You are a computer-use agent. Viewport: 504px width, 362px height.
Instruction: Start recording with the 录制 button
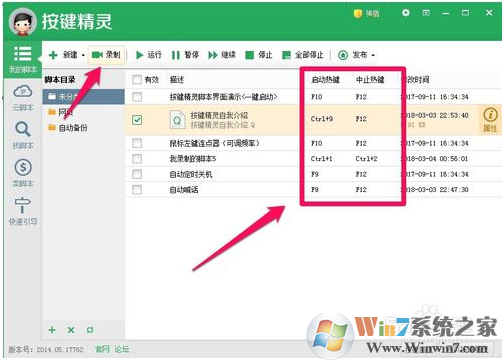point(106,55)
